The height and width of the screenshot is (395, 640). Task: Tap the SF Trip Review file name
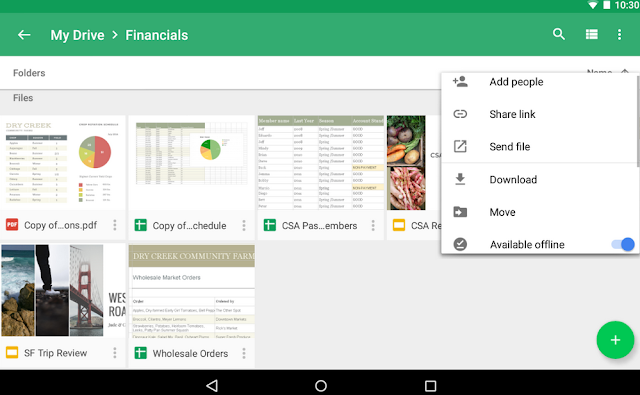pos(55,353)
